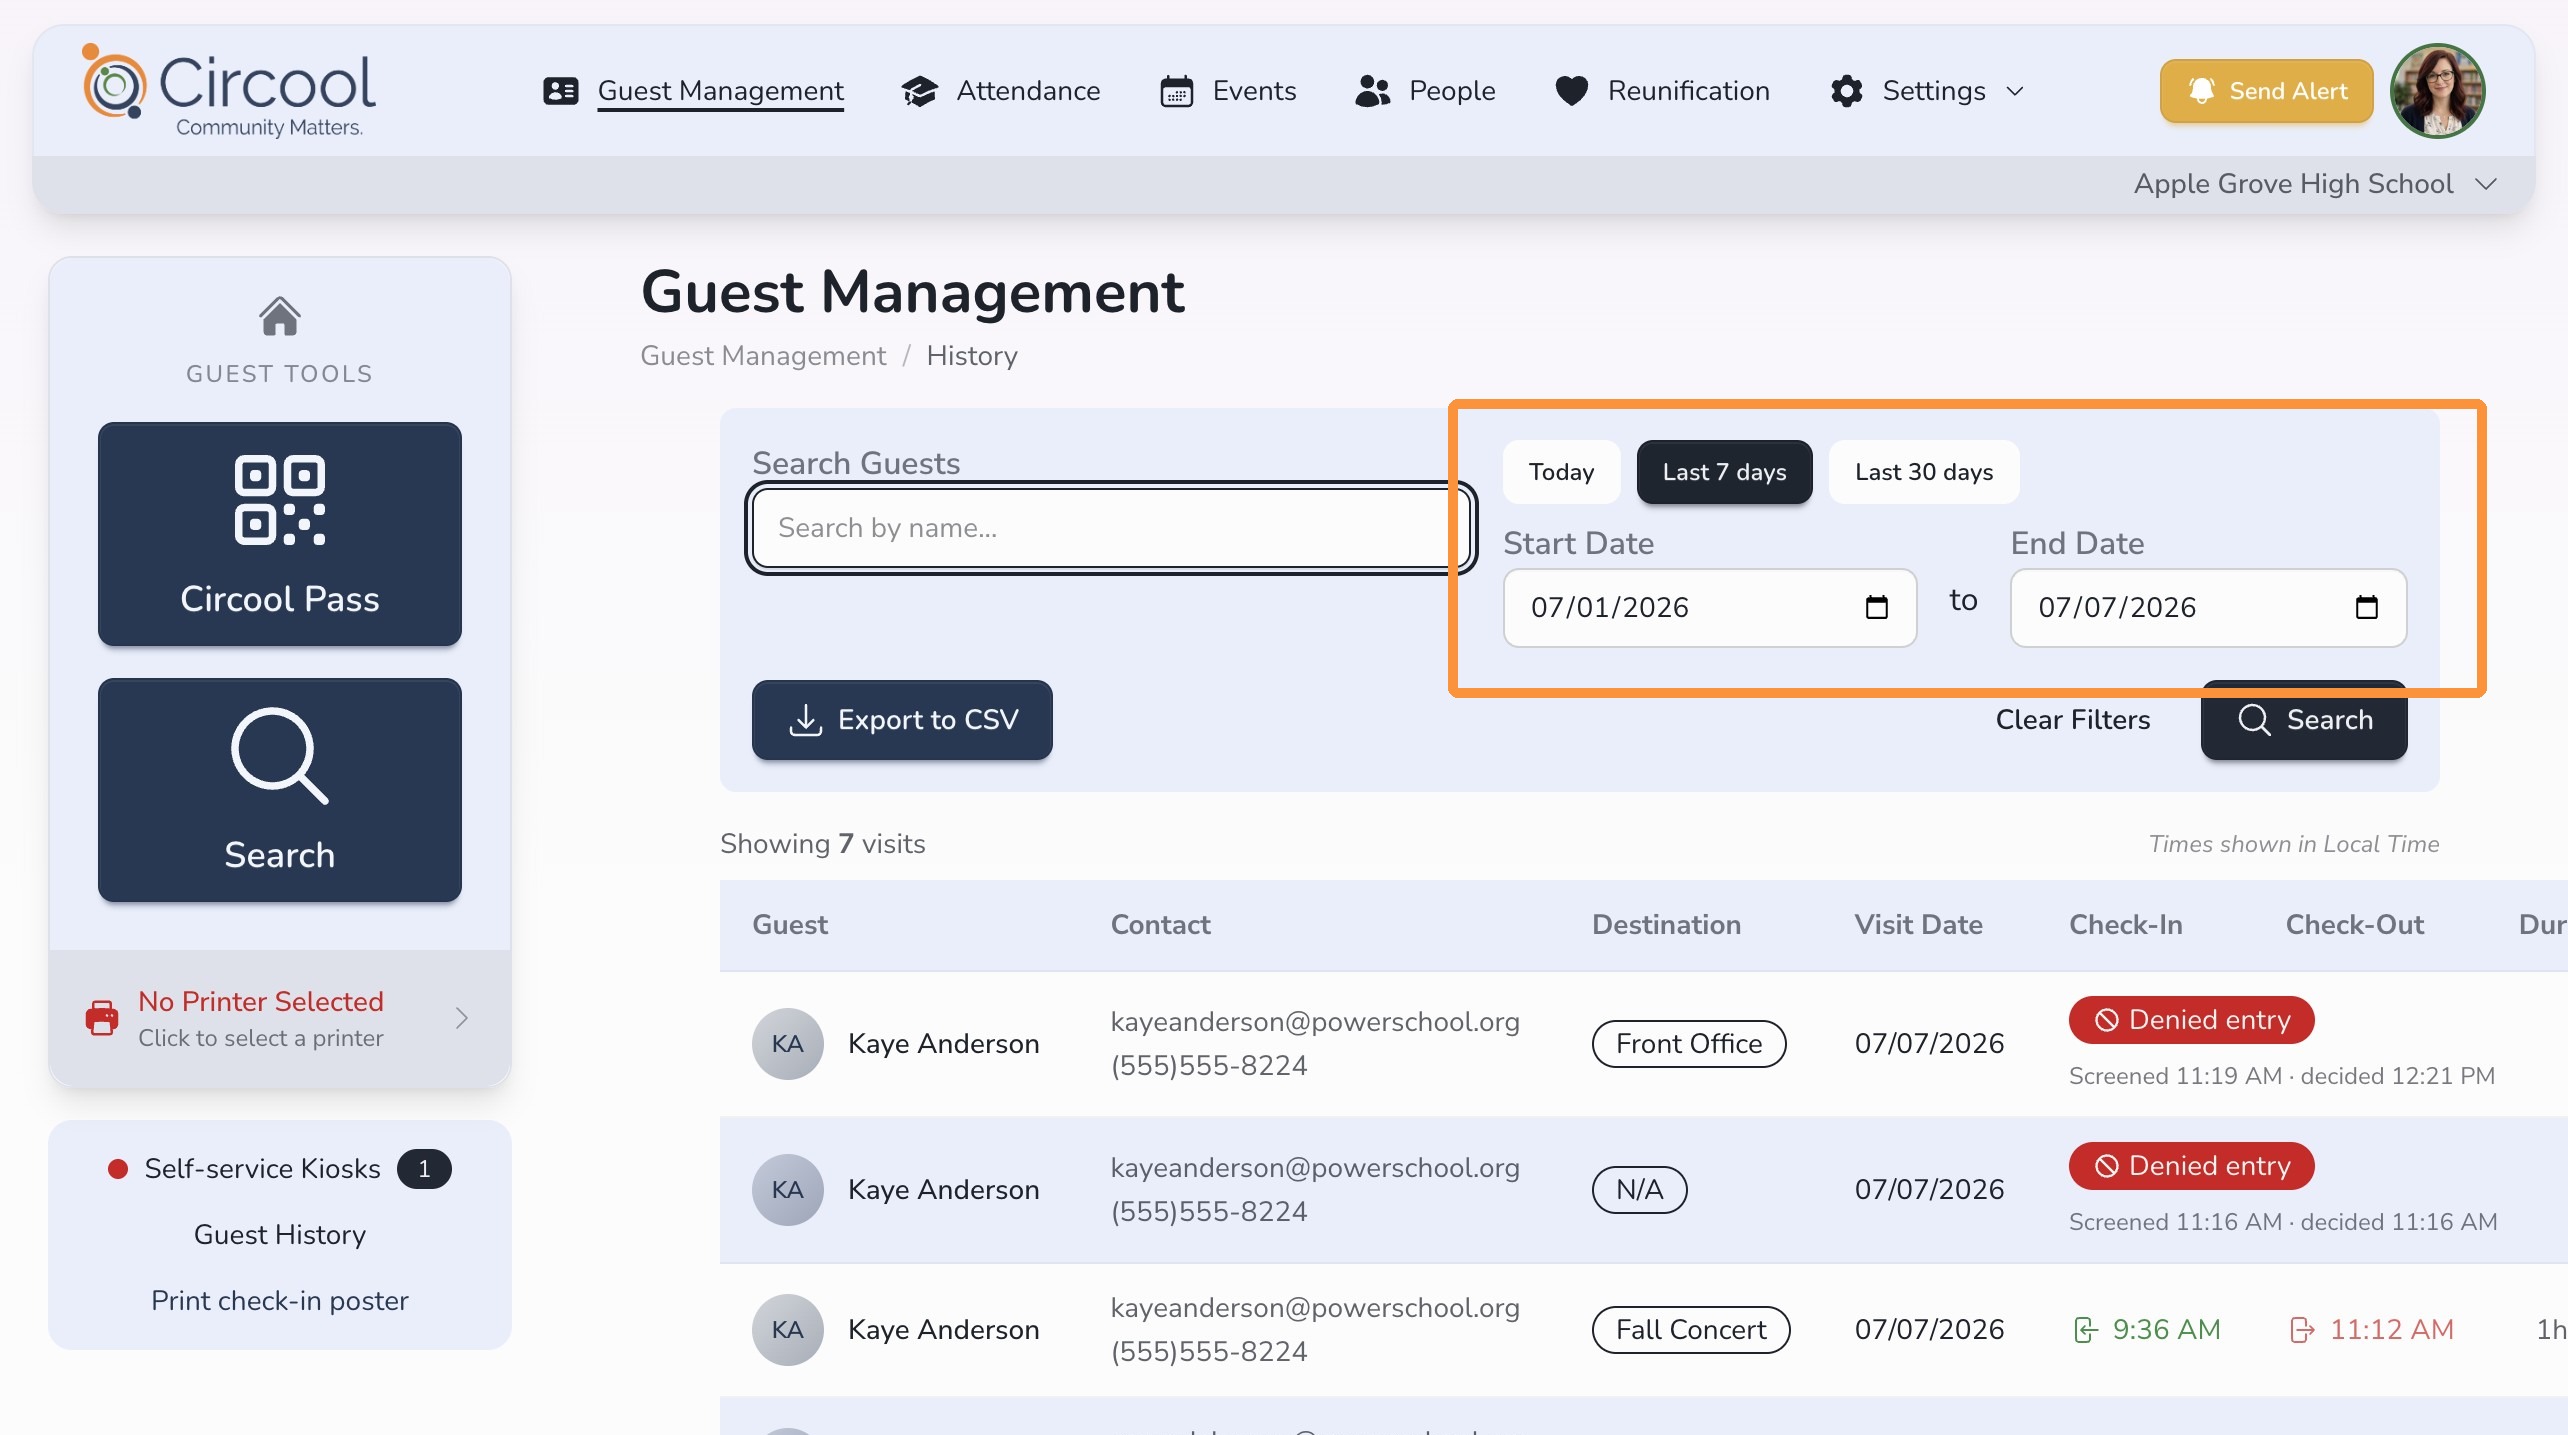Screen dimensions: 2568x1435
Task: Click KA avatar in Front Office row
Action: coord(787,1044)
